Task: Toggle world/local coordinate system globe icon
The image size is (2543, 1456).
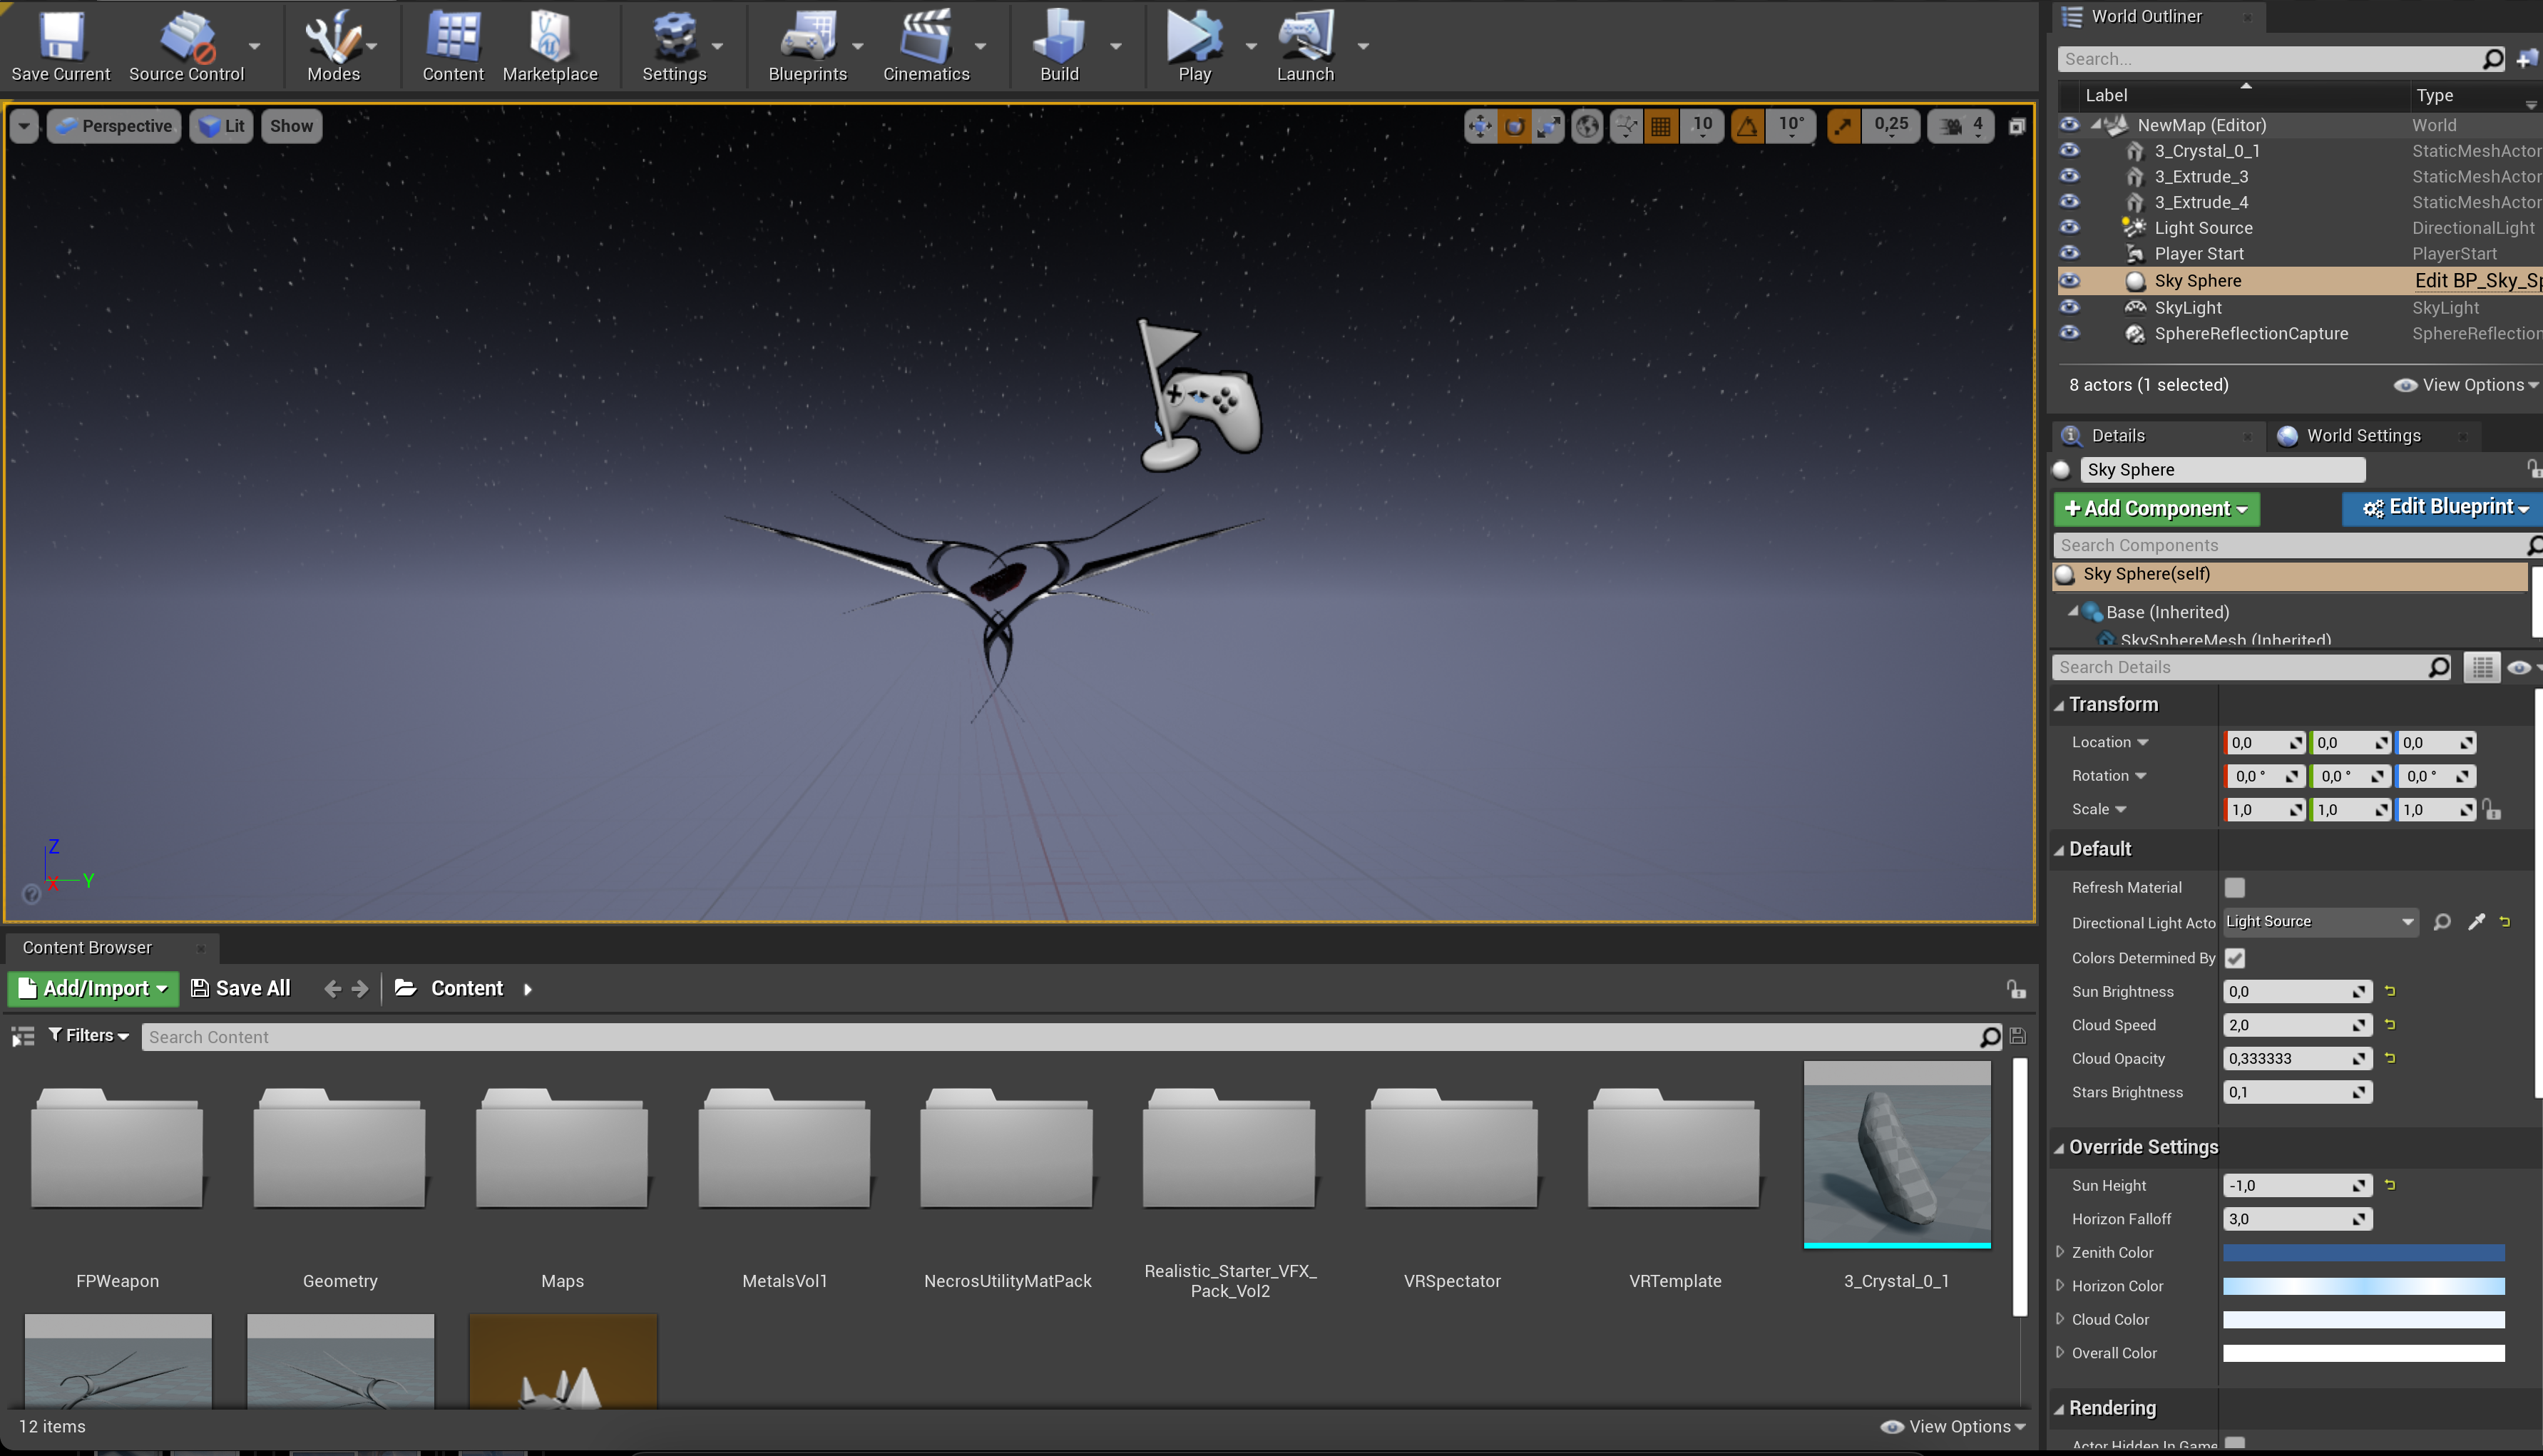Action: pos(1587,126)
